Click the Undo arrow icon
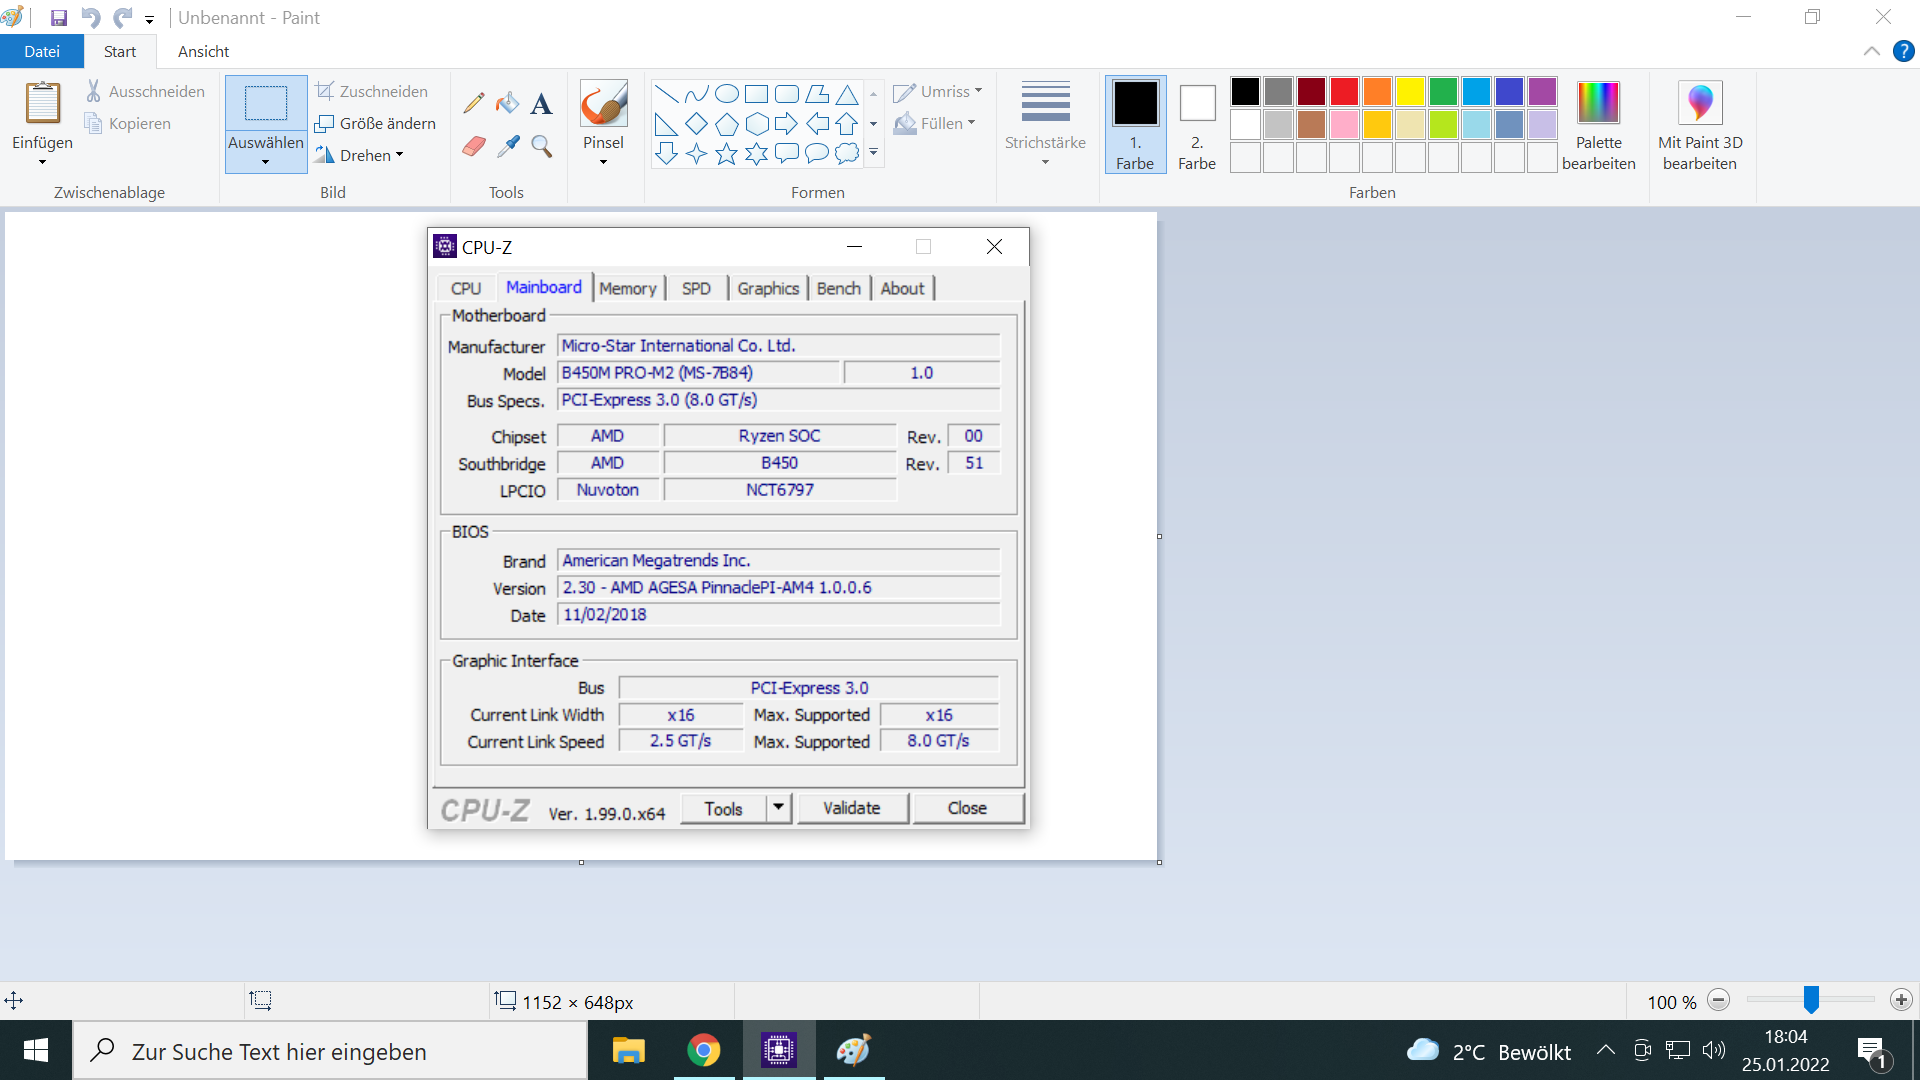 (x=90, y=18)
